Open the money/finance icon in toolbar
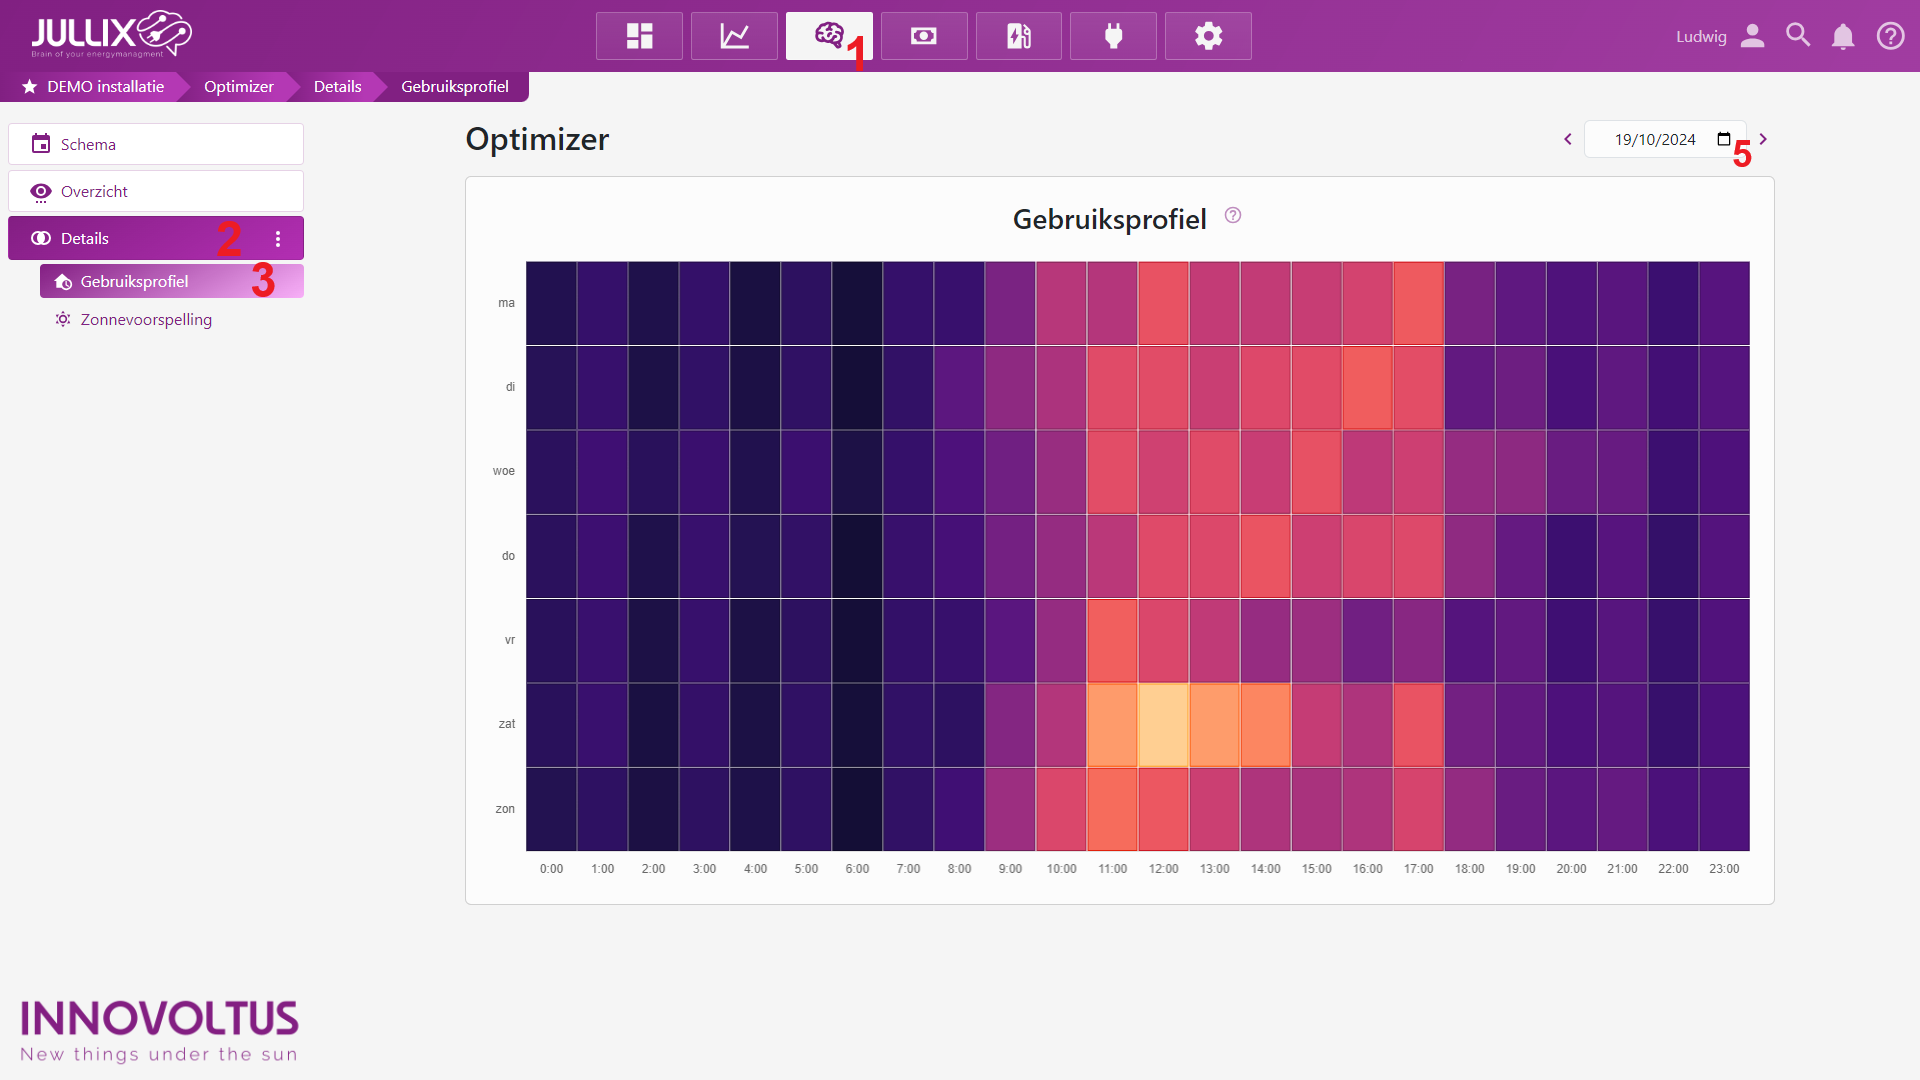The height and width of the screenshot is (1080, 1920). pos(923,36)
